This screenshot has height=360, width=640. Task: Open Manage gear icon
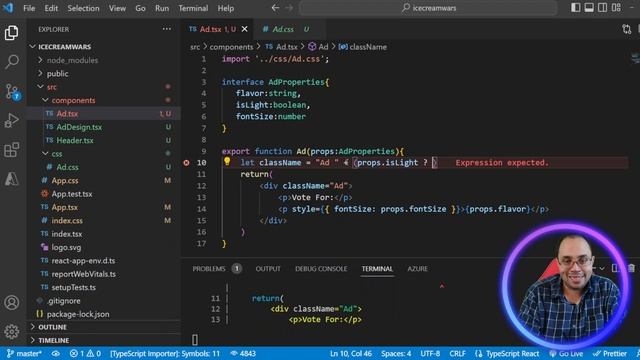click(x=11, y=331)
